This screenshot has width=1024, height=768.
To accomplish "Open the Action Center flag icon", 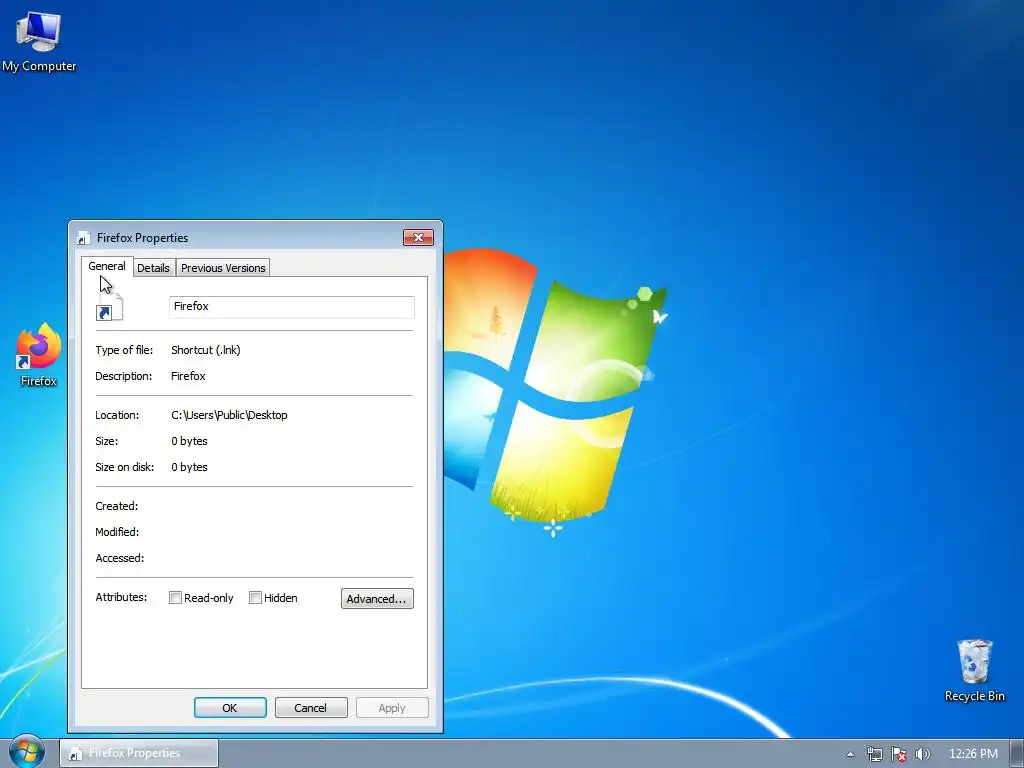I will click(899, 754).
